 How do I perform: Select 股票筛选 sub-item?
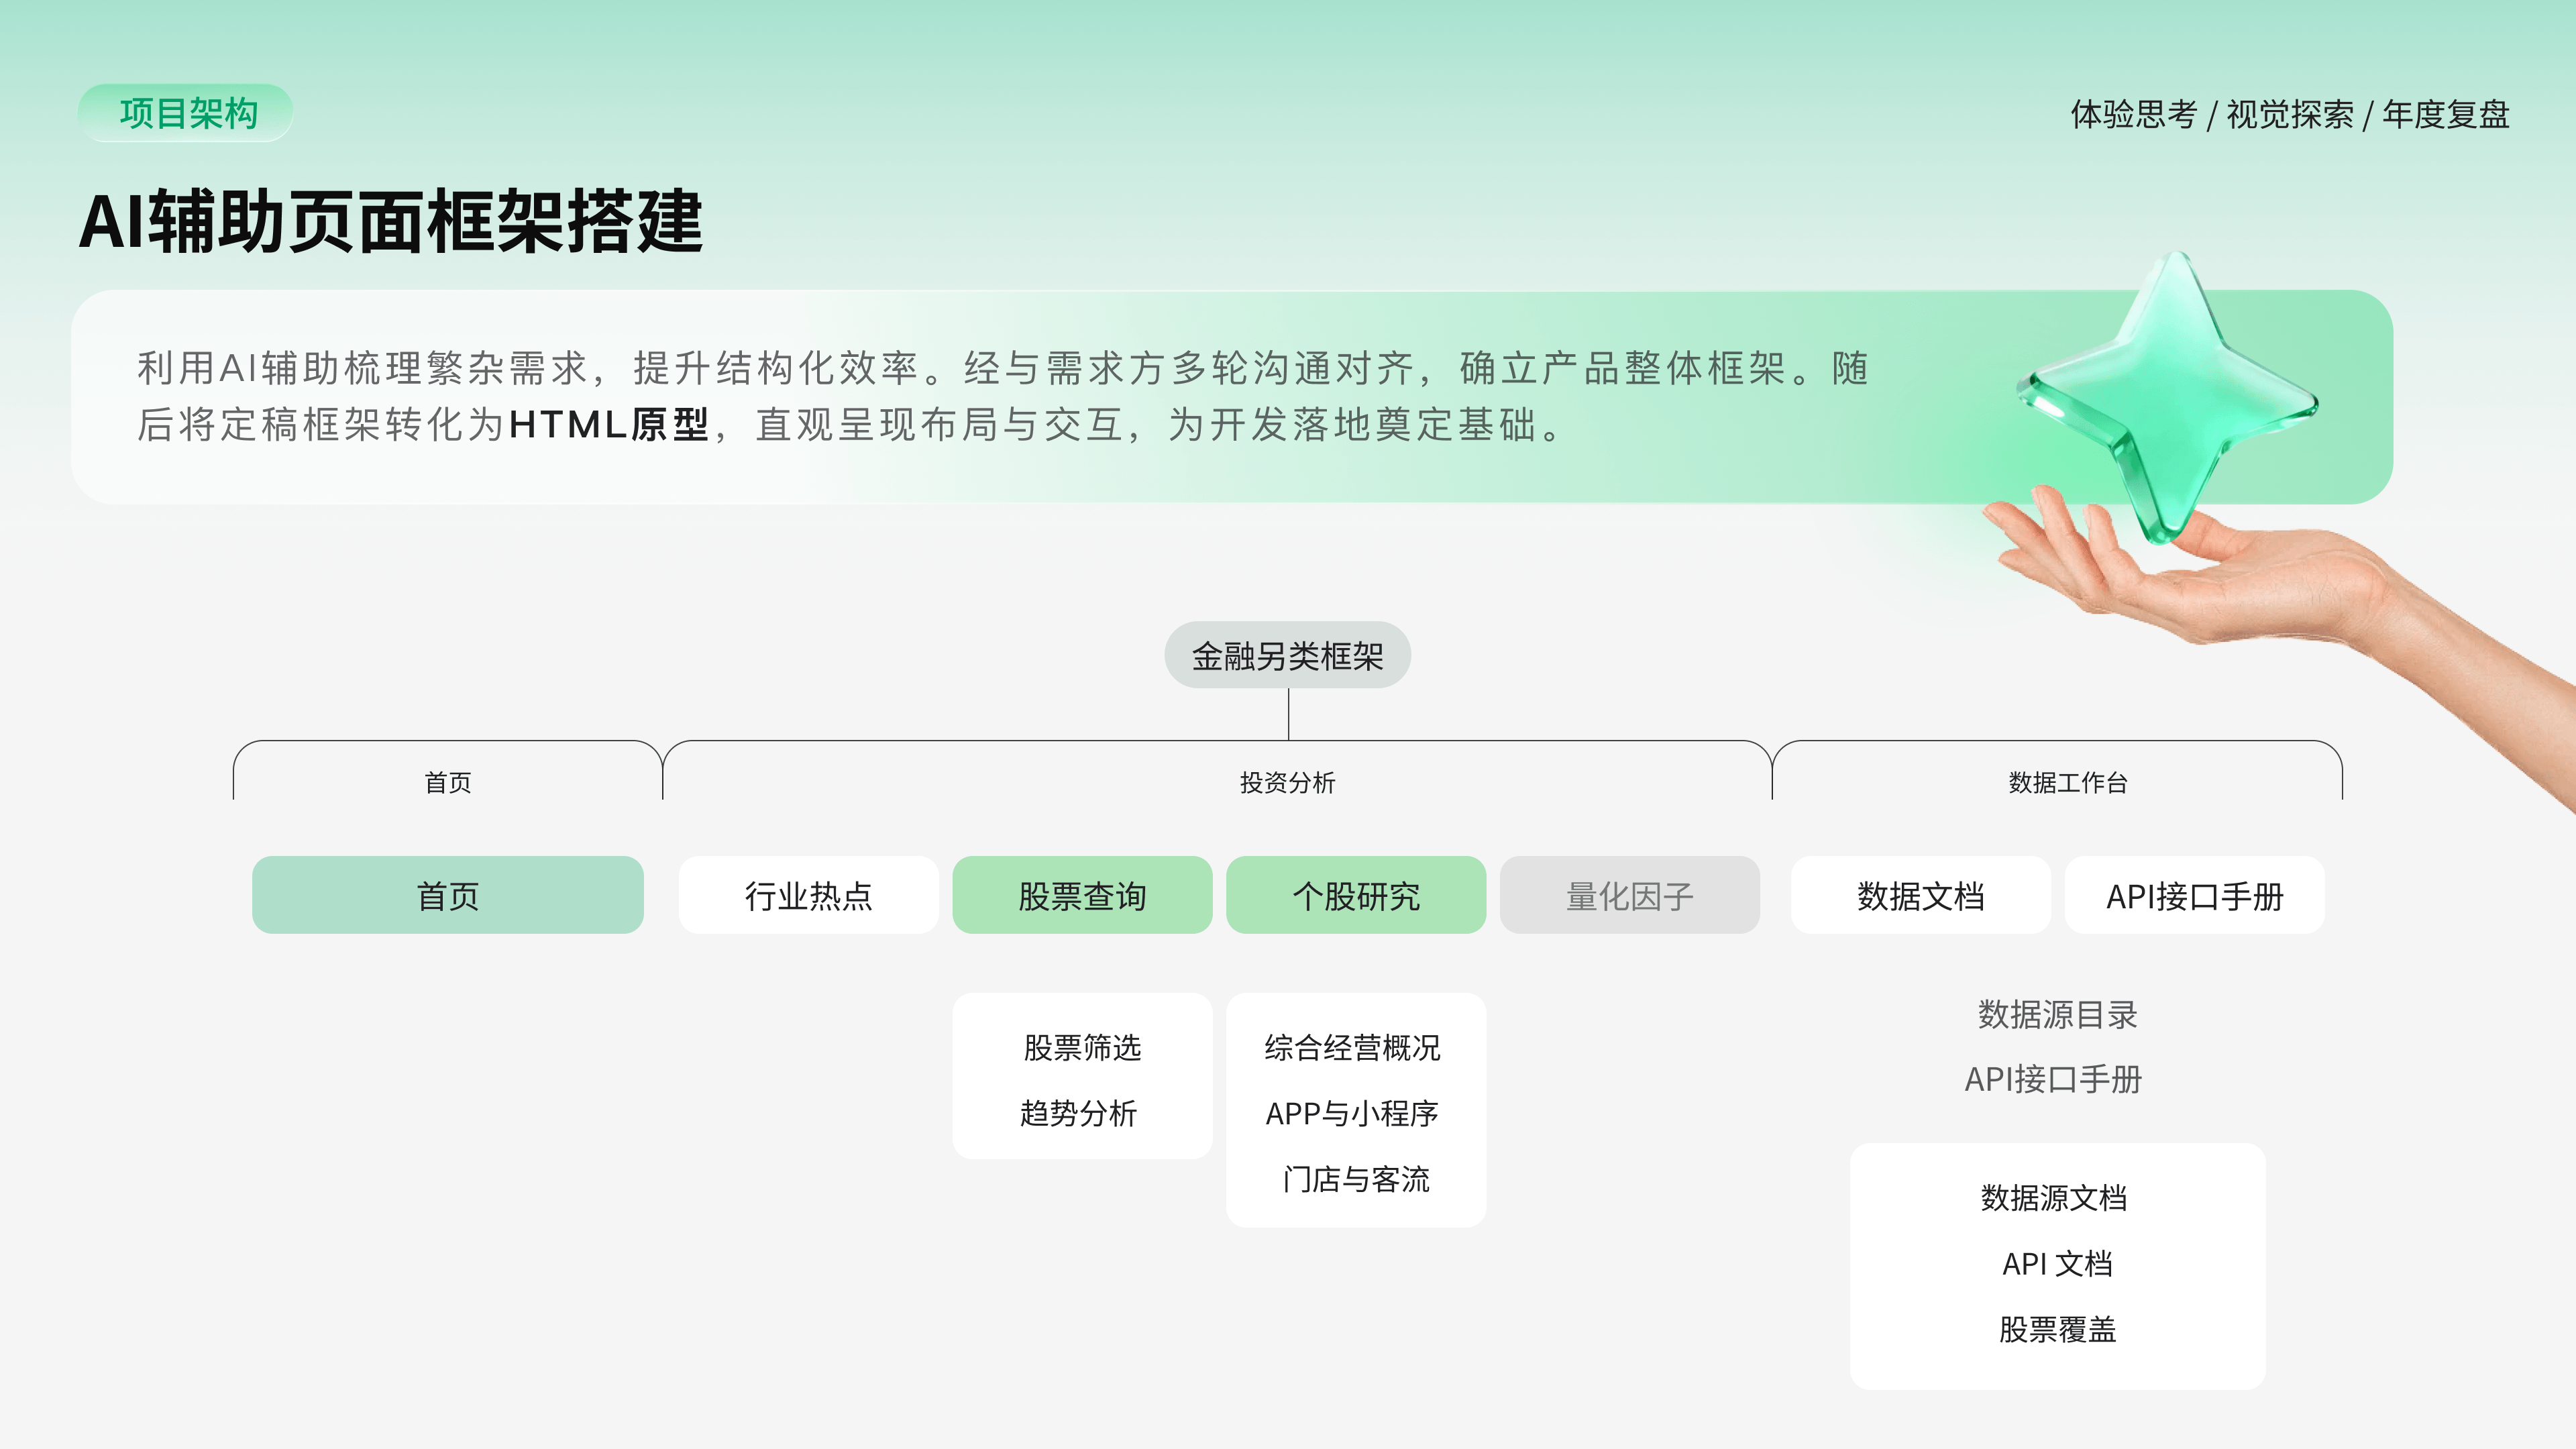pyautogui.click(x=1082, y=1047)
